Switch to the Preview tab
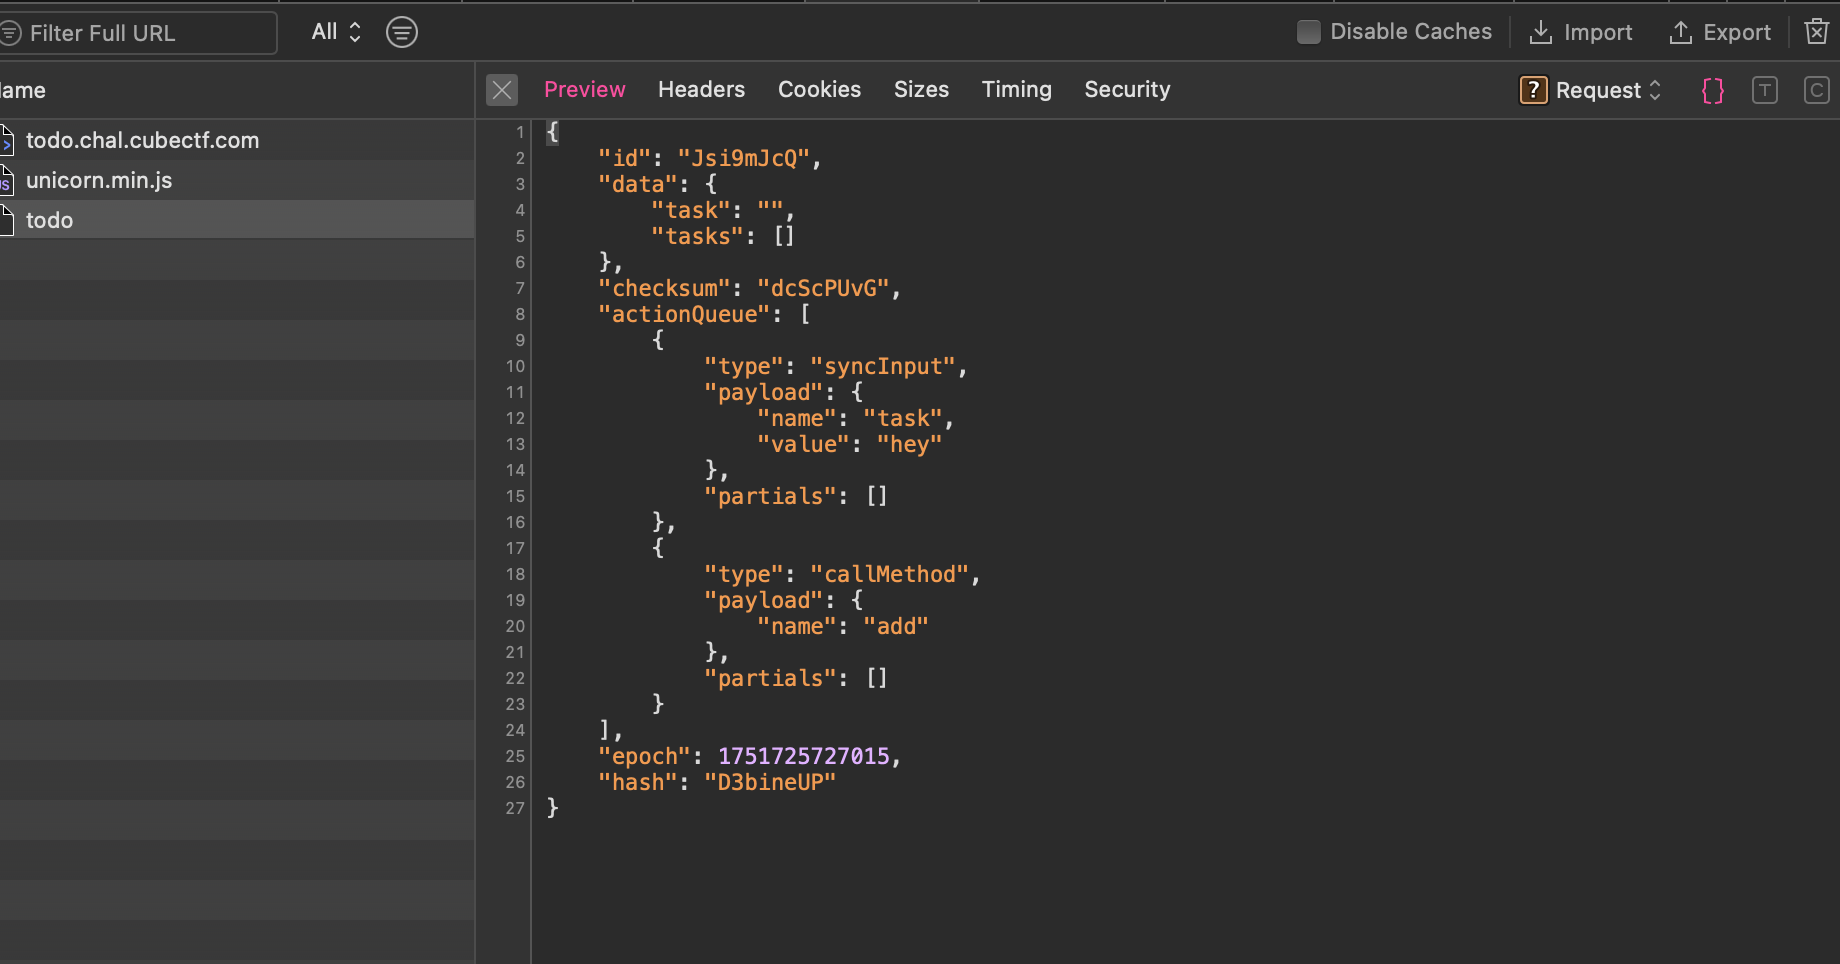The image size is (1840, 964). pyautogui.click(x=584, y=90)
